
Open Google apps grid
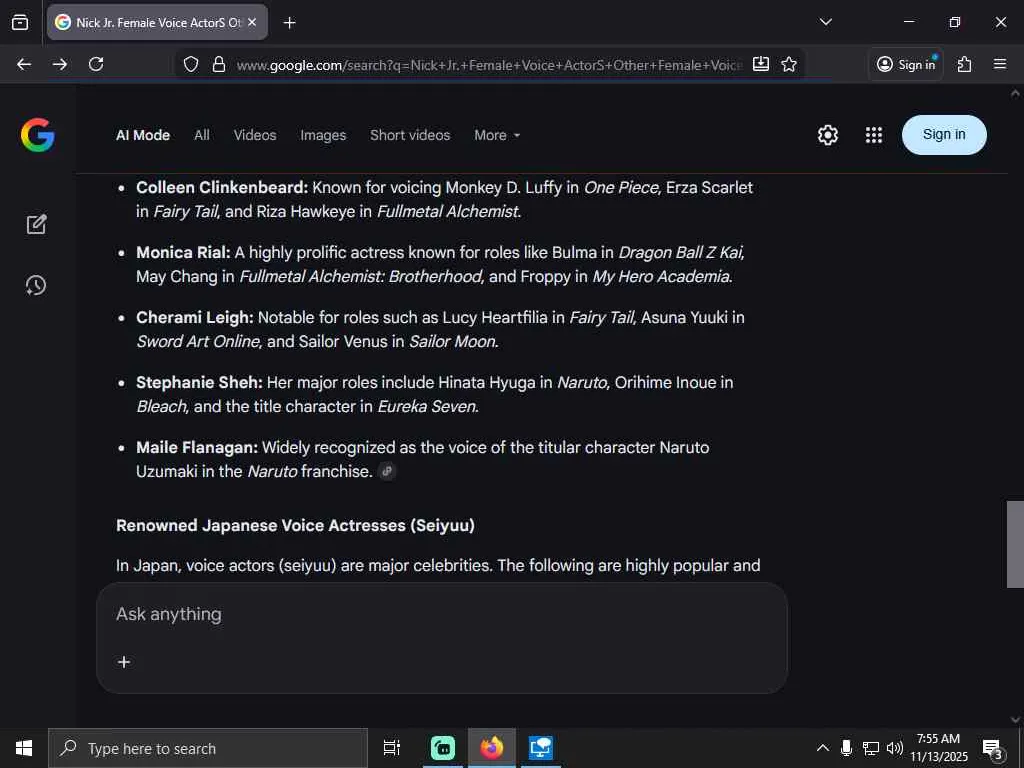point(874,135)
